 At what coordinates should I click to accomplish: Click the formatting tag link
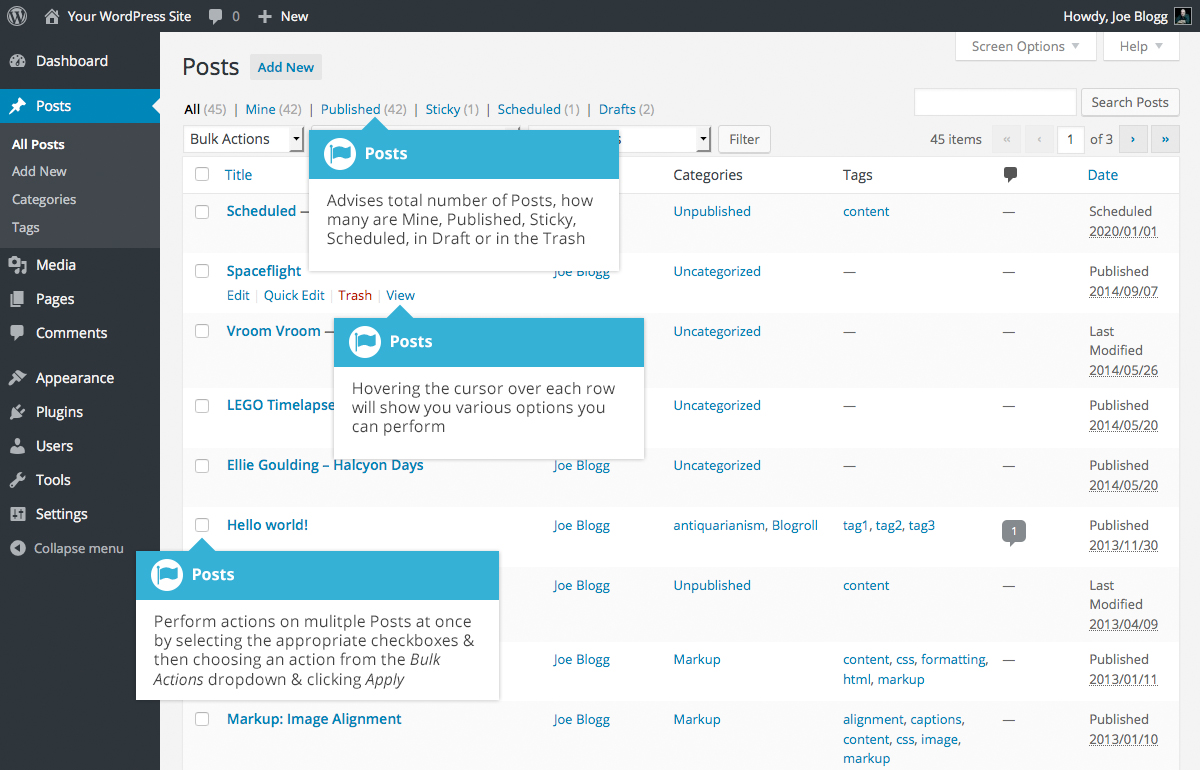(952, 659)
